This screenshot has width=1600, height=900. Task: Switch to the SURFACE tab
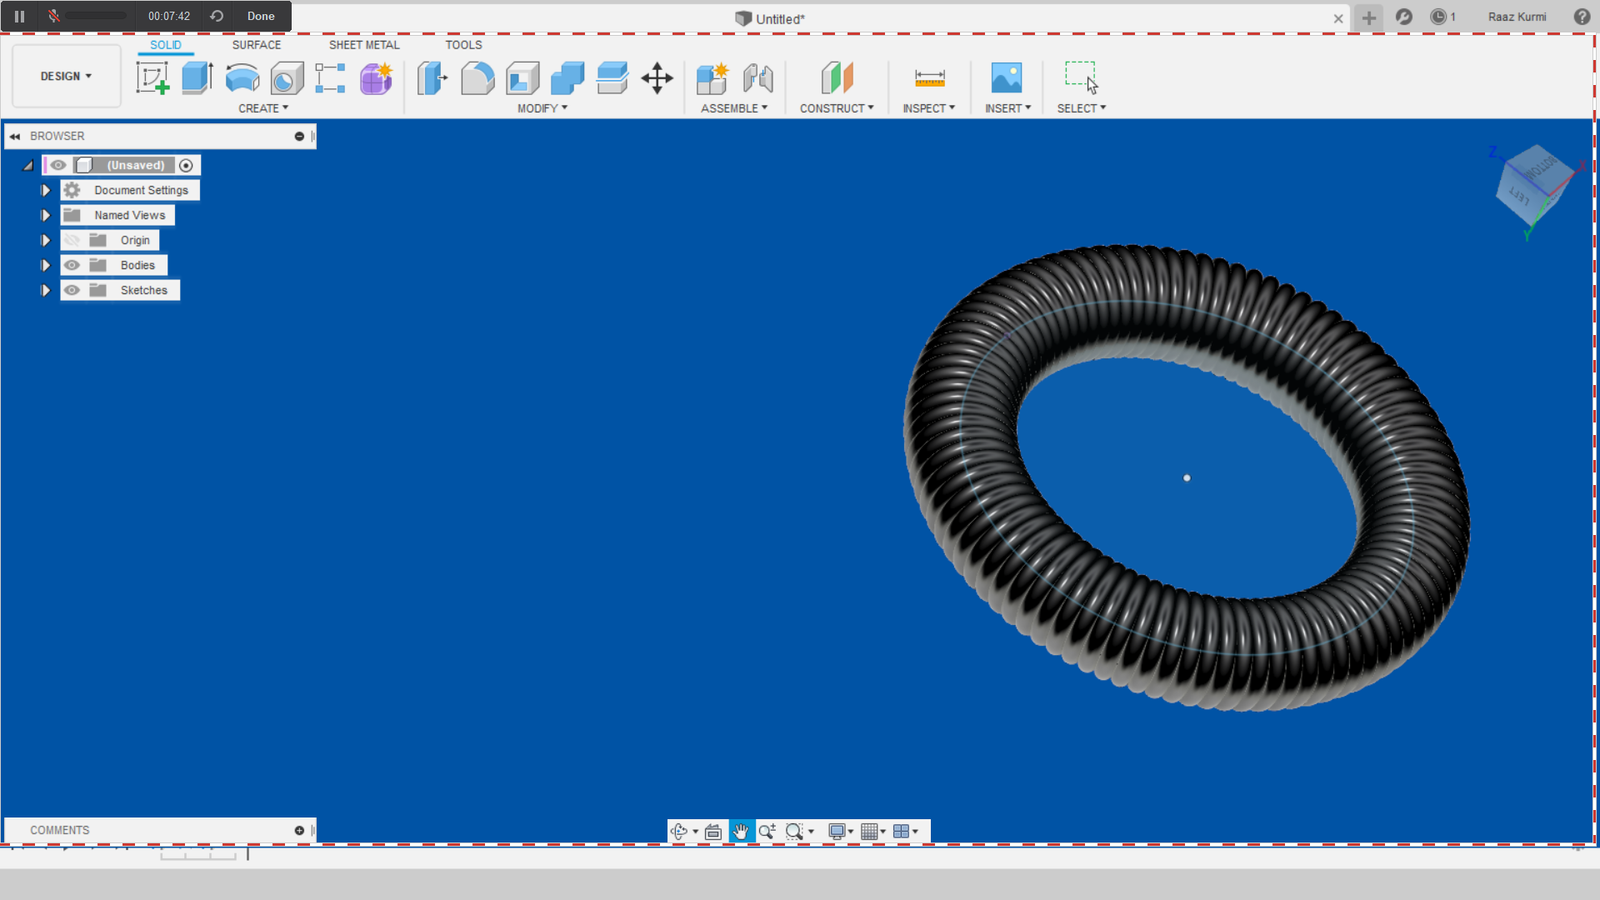[257, 45]
